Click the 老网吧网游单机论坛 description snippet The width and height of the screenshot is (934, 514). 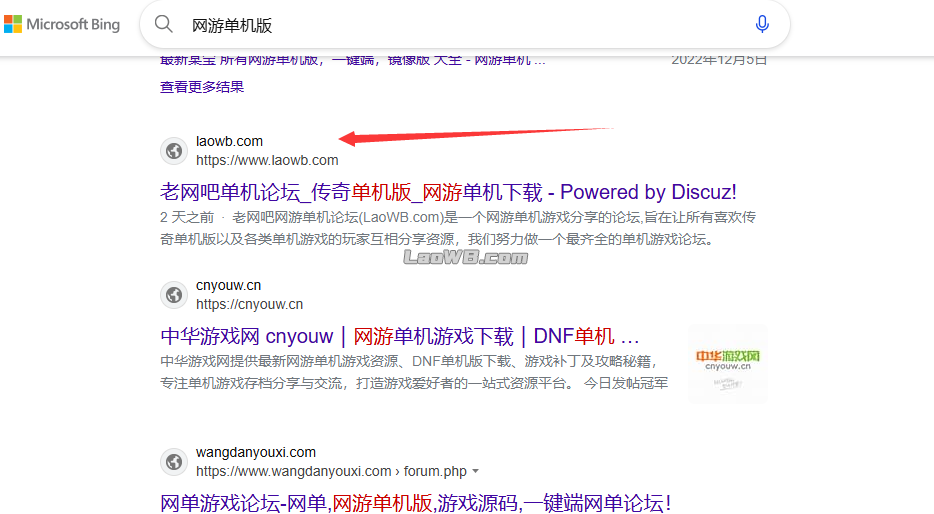[x=457, y=228]
